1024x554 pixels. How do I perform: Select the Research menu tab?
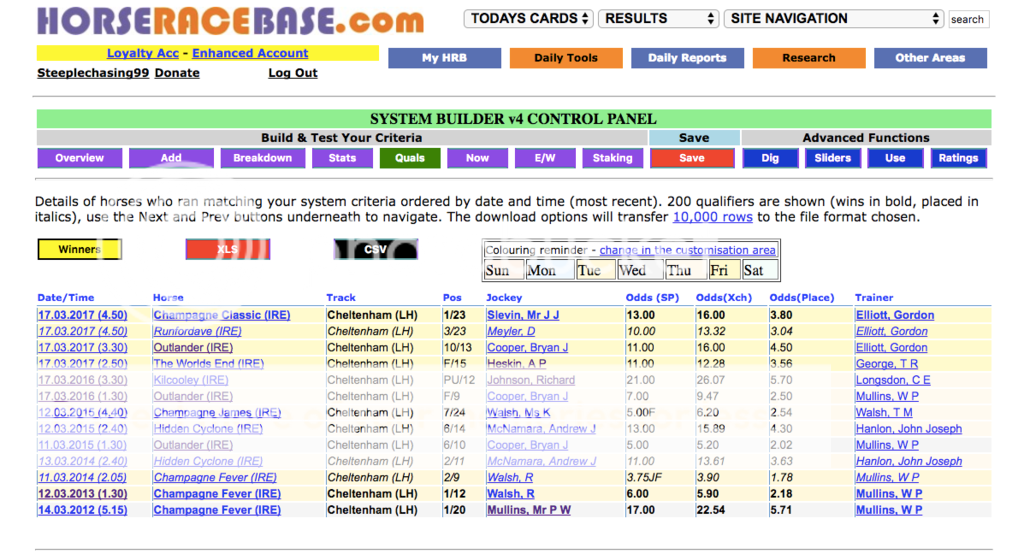click(x=808, y=58)
